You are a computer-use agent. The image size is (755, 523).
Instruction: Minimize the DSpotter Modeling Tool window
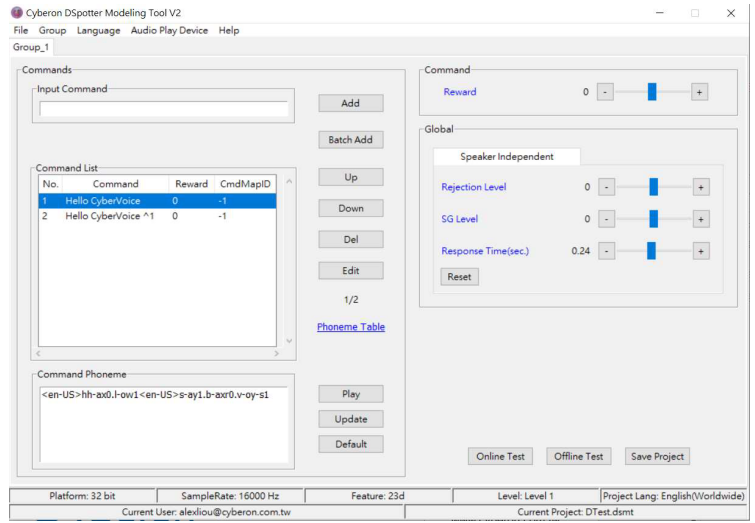(660, 13)
